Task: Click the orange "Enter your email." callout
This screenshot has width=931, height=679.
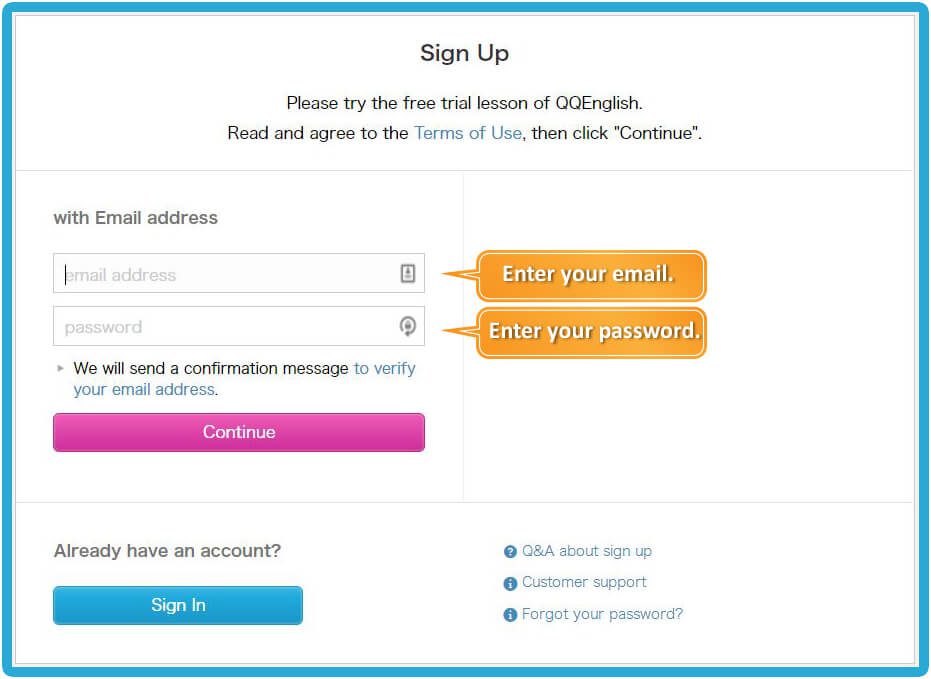Action: pyautogui.click(x=590, y=275)
